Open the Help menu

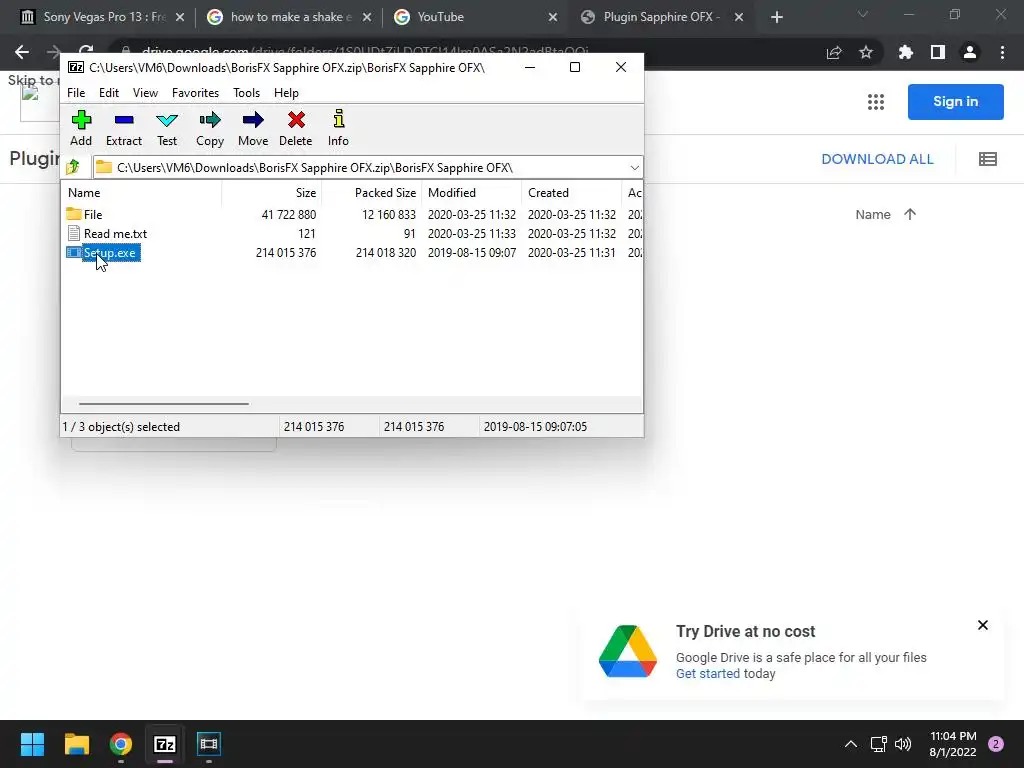pos(286,93)
